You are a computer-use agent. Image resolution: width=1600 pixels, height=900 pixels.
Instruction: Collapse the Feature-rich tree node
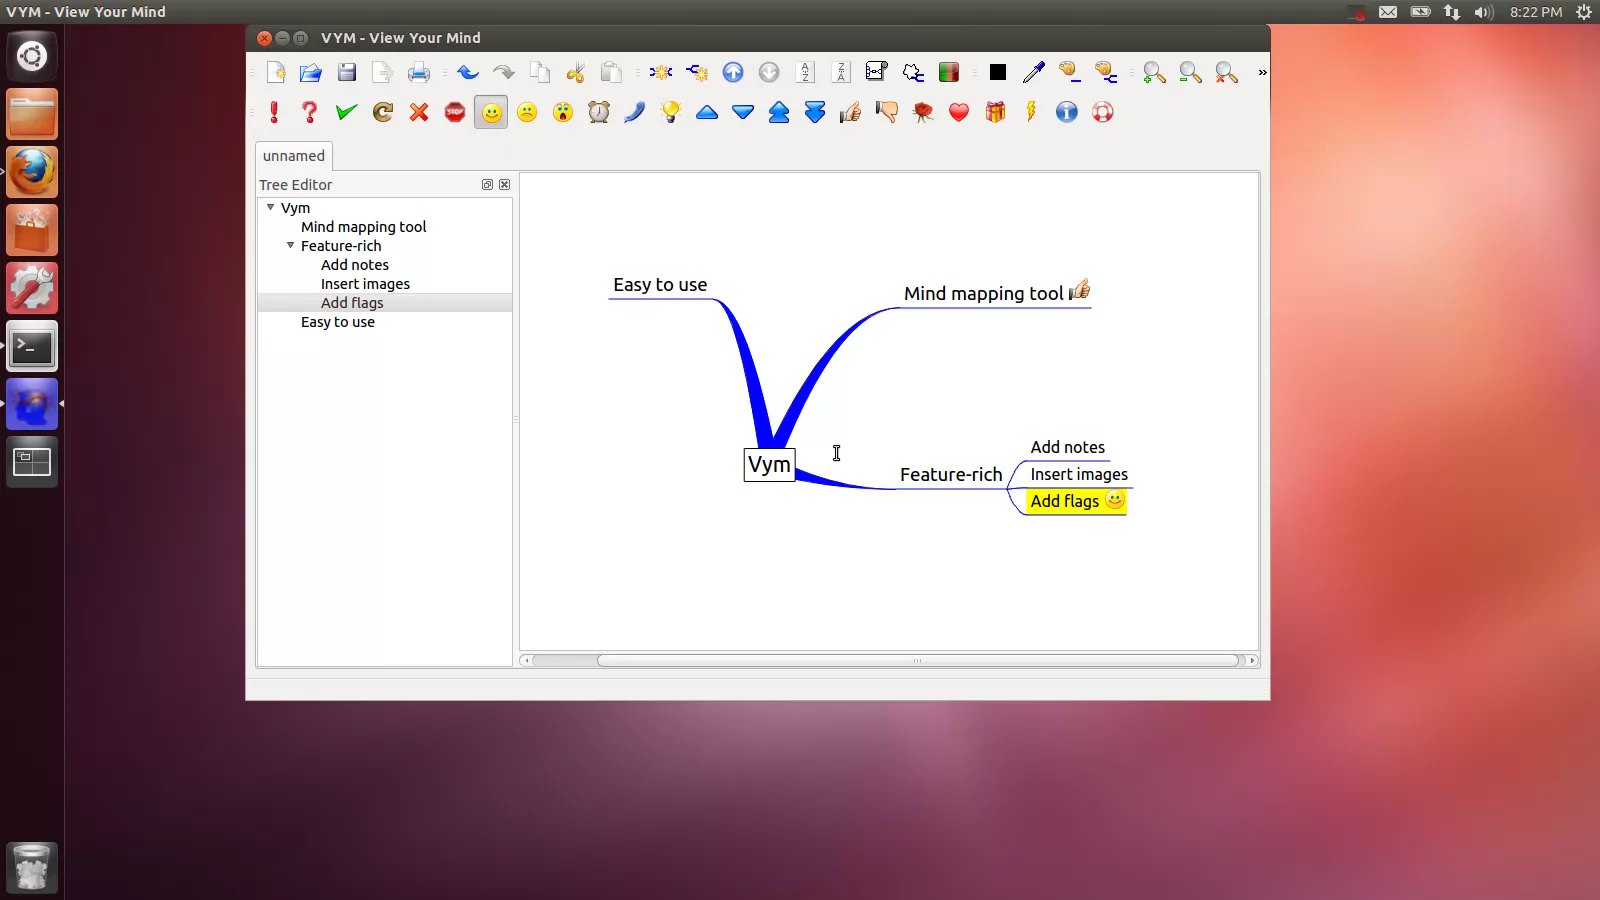[x=290, y=245]
